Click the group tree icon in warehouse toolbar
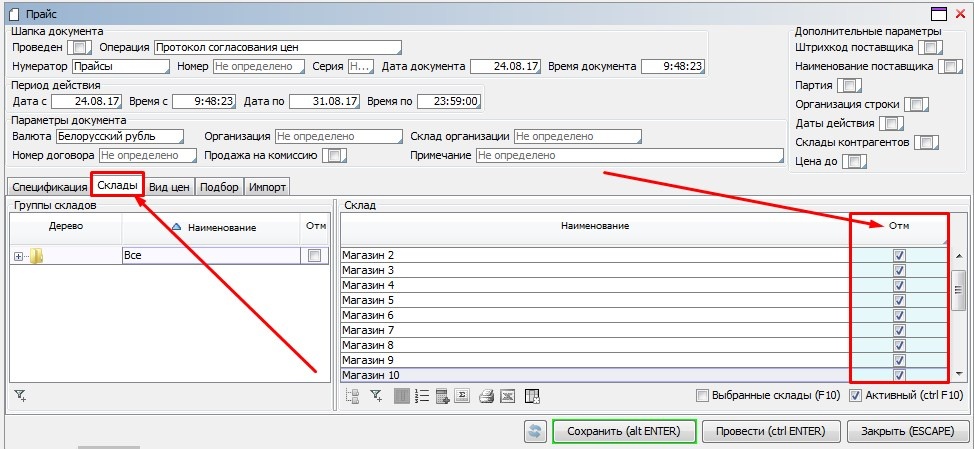974x449 pixels. pos(352,396)
